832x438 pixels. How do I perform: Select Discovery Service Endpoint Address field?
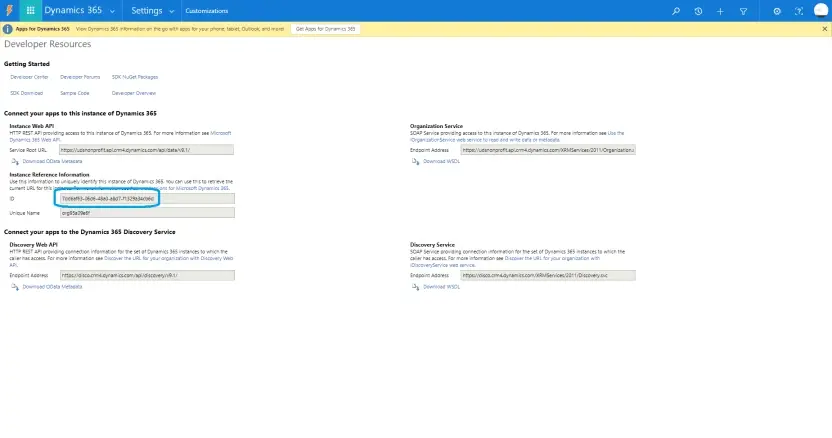[548, 276]
